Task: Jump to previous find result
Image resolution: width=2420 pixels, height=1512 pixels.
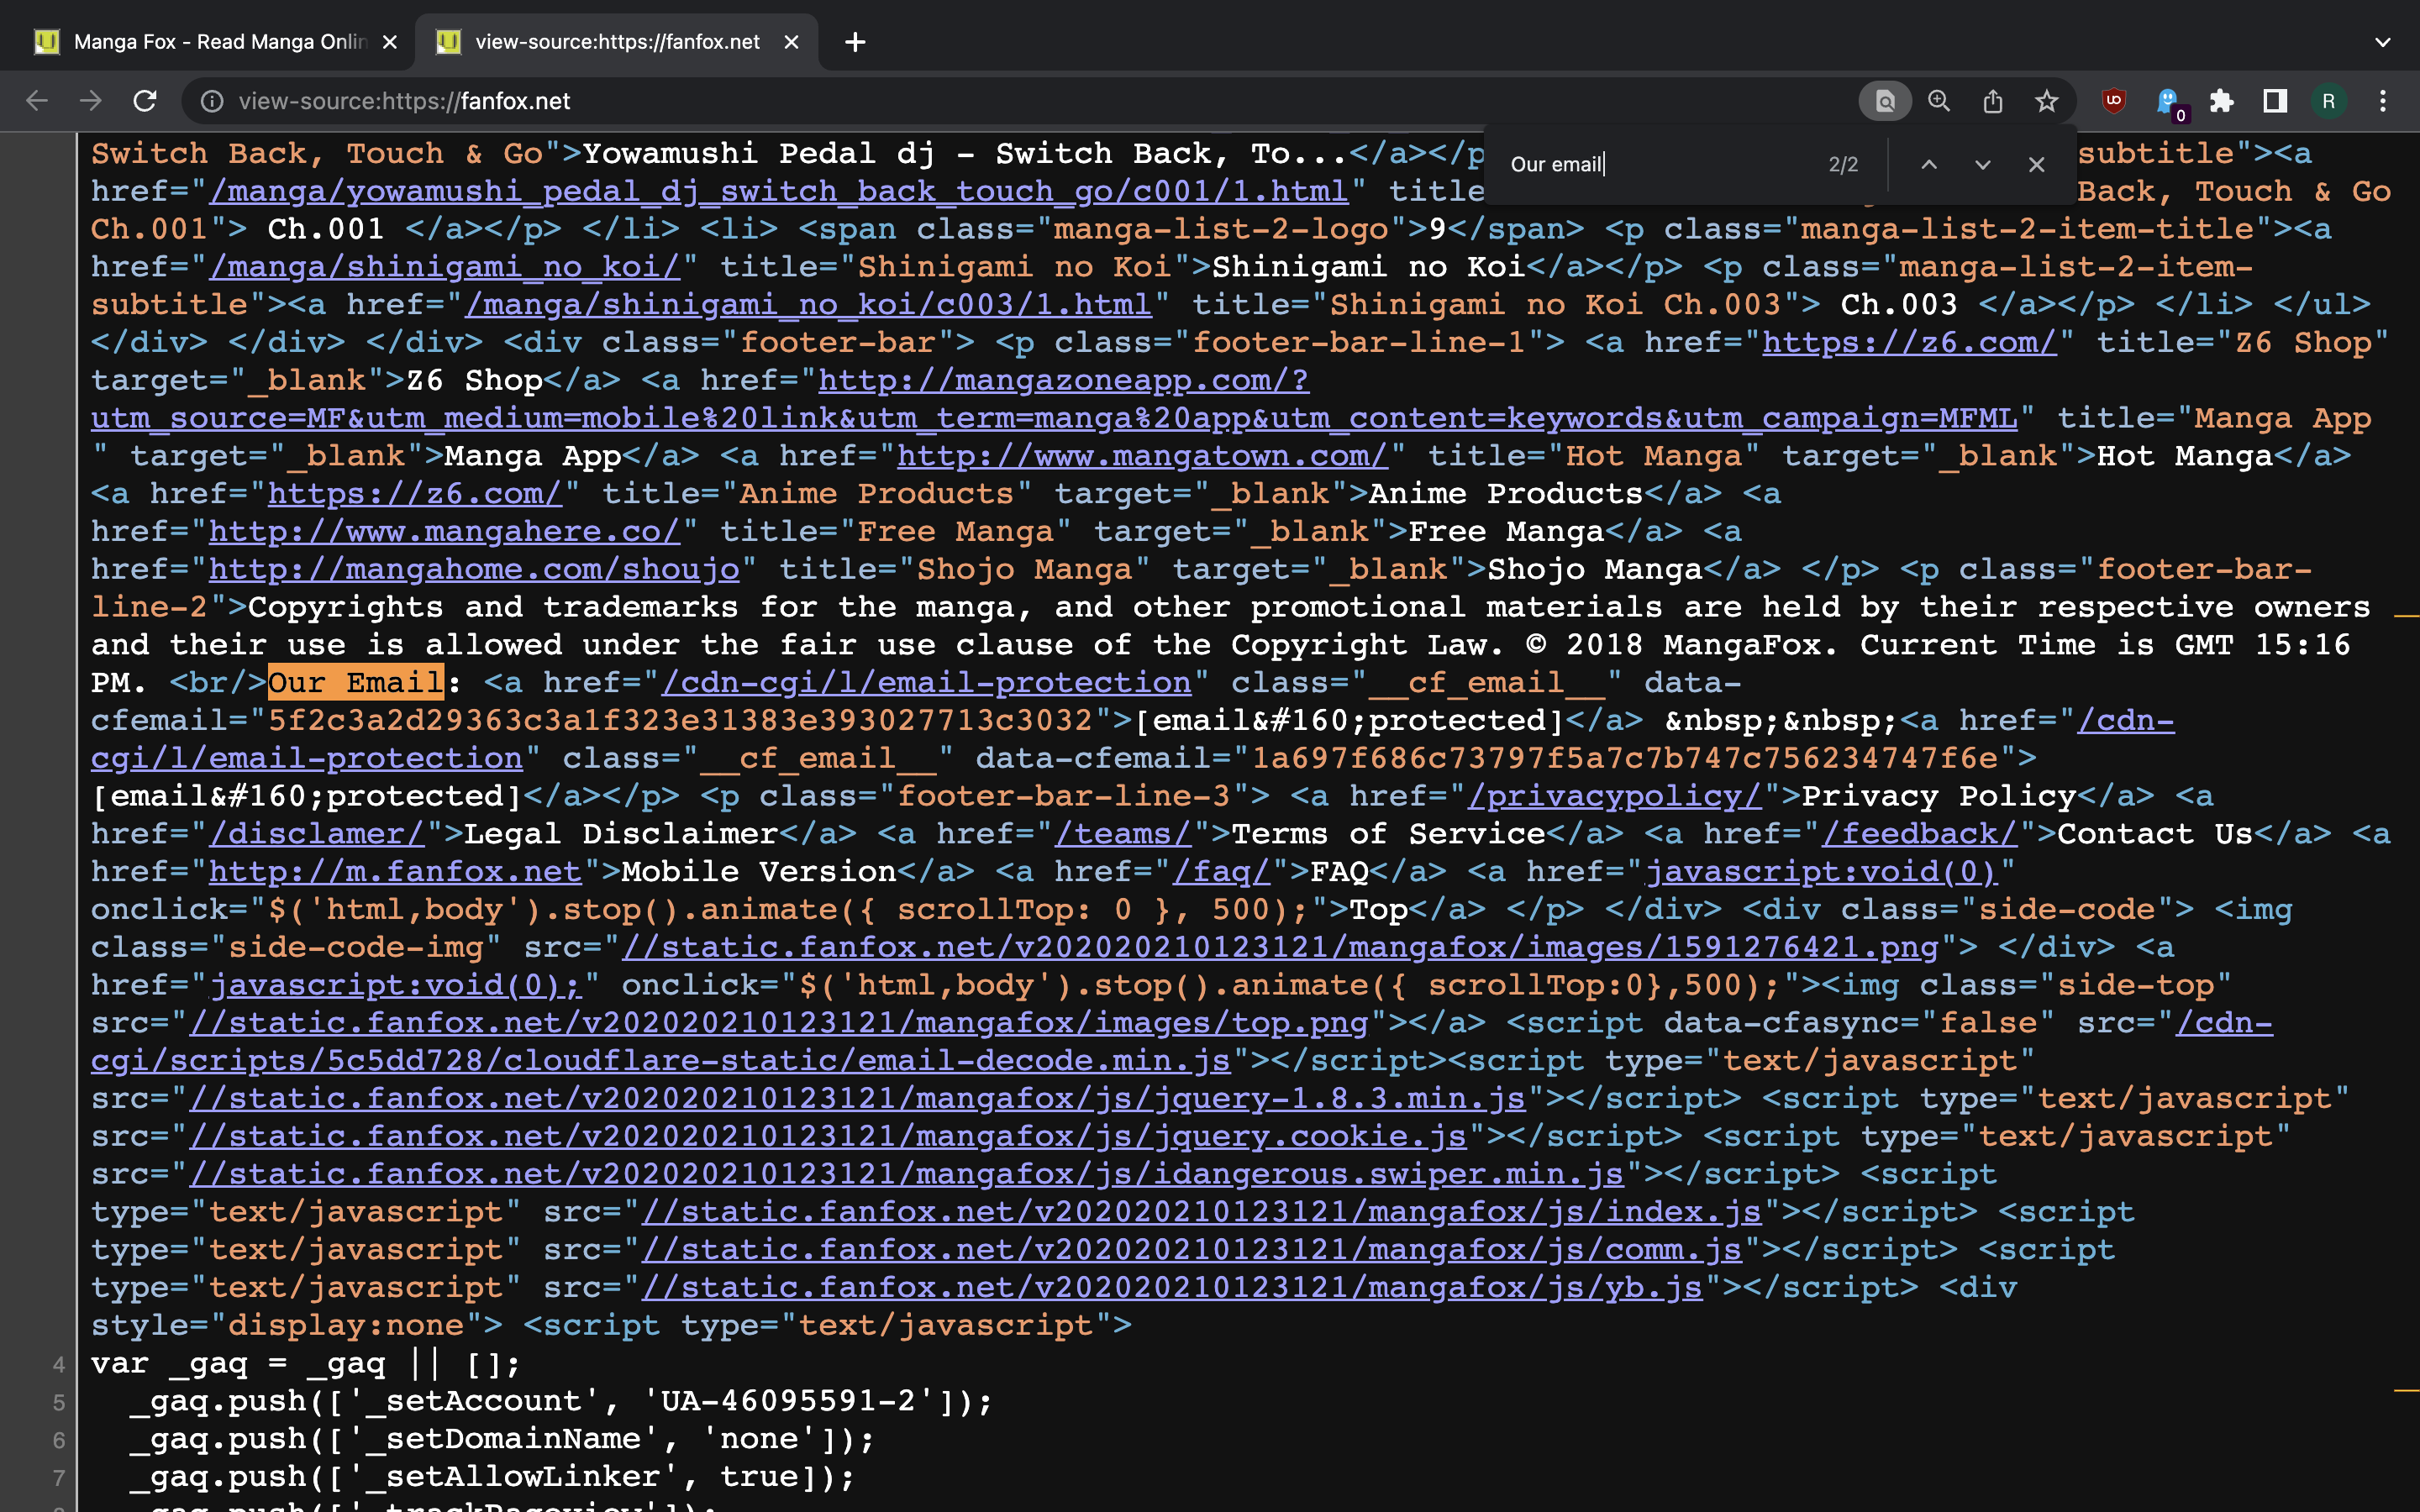Action: (x=1929, y=164)
